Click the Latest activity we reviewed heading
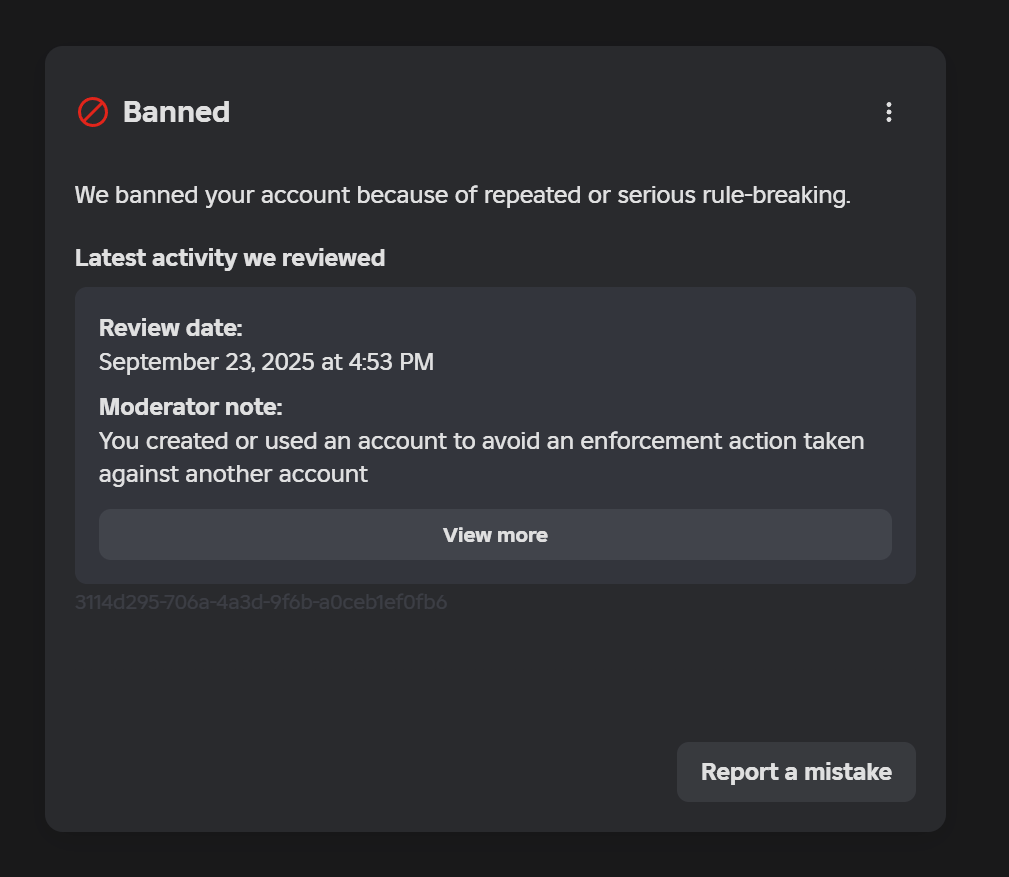Viewport: 1009px width, 877px height. click(230, 258)
